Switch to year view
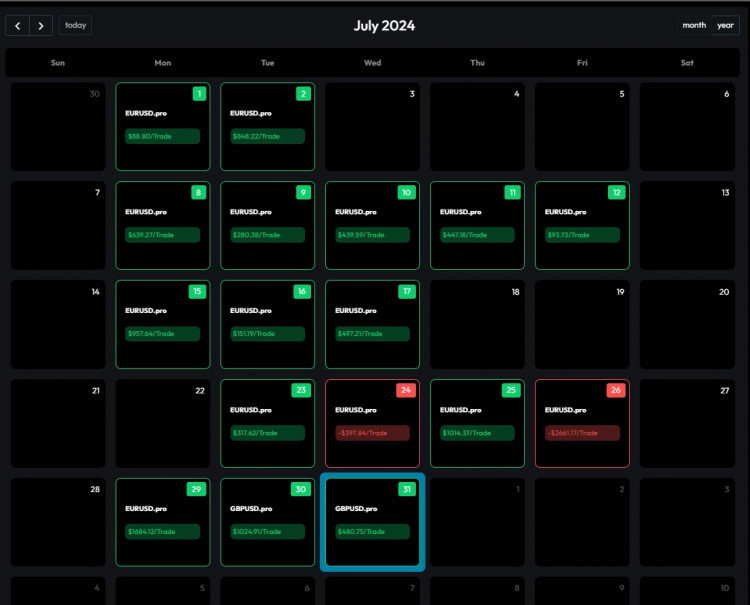 (725, 25)
